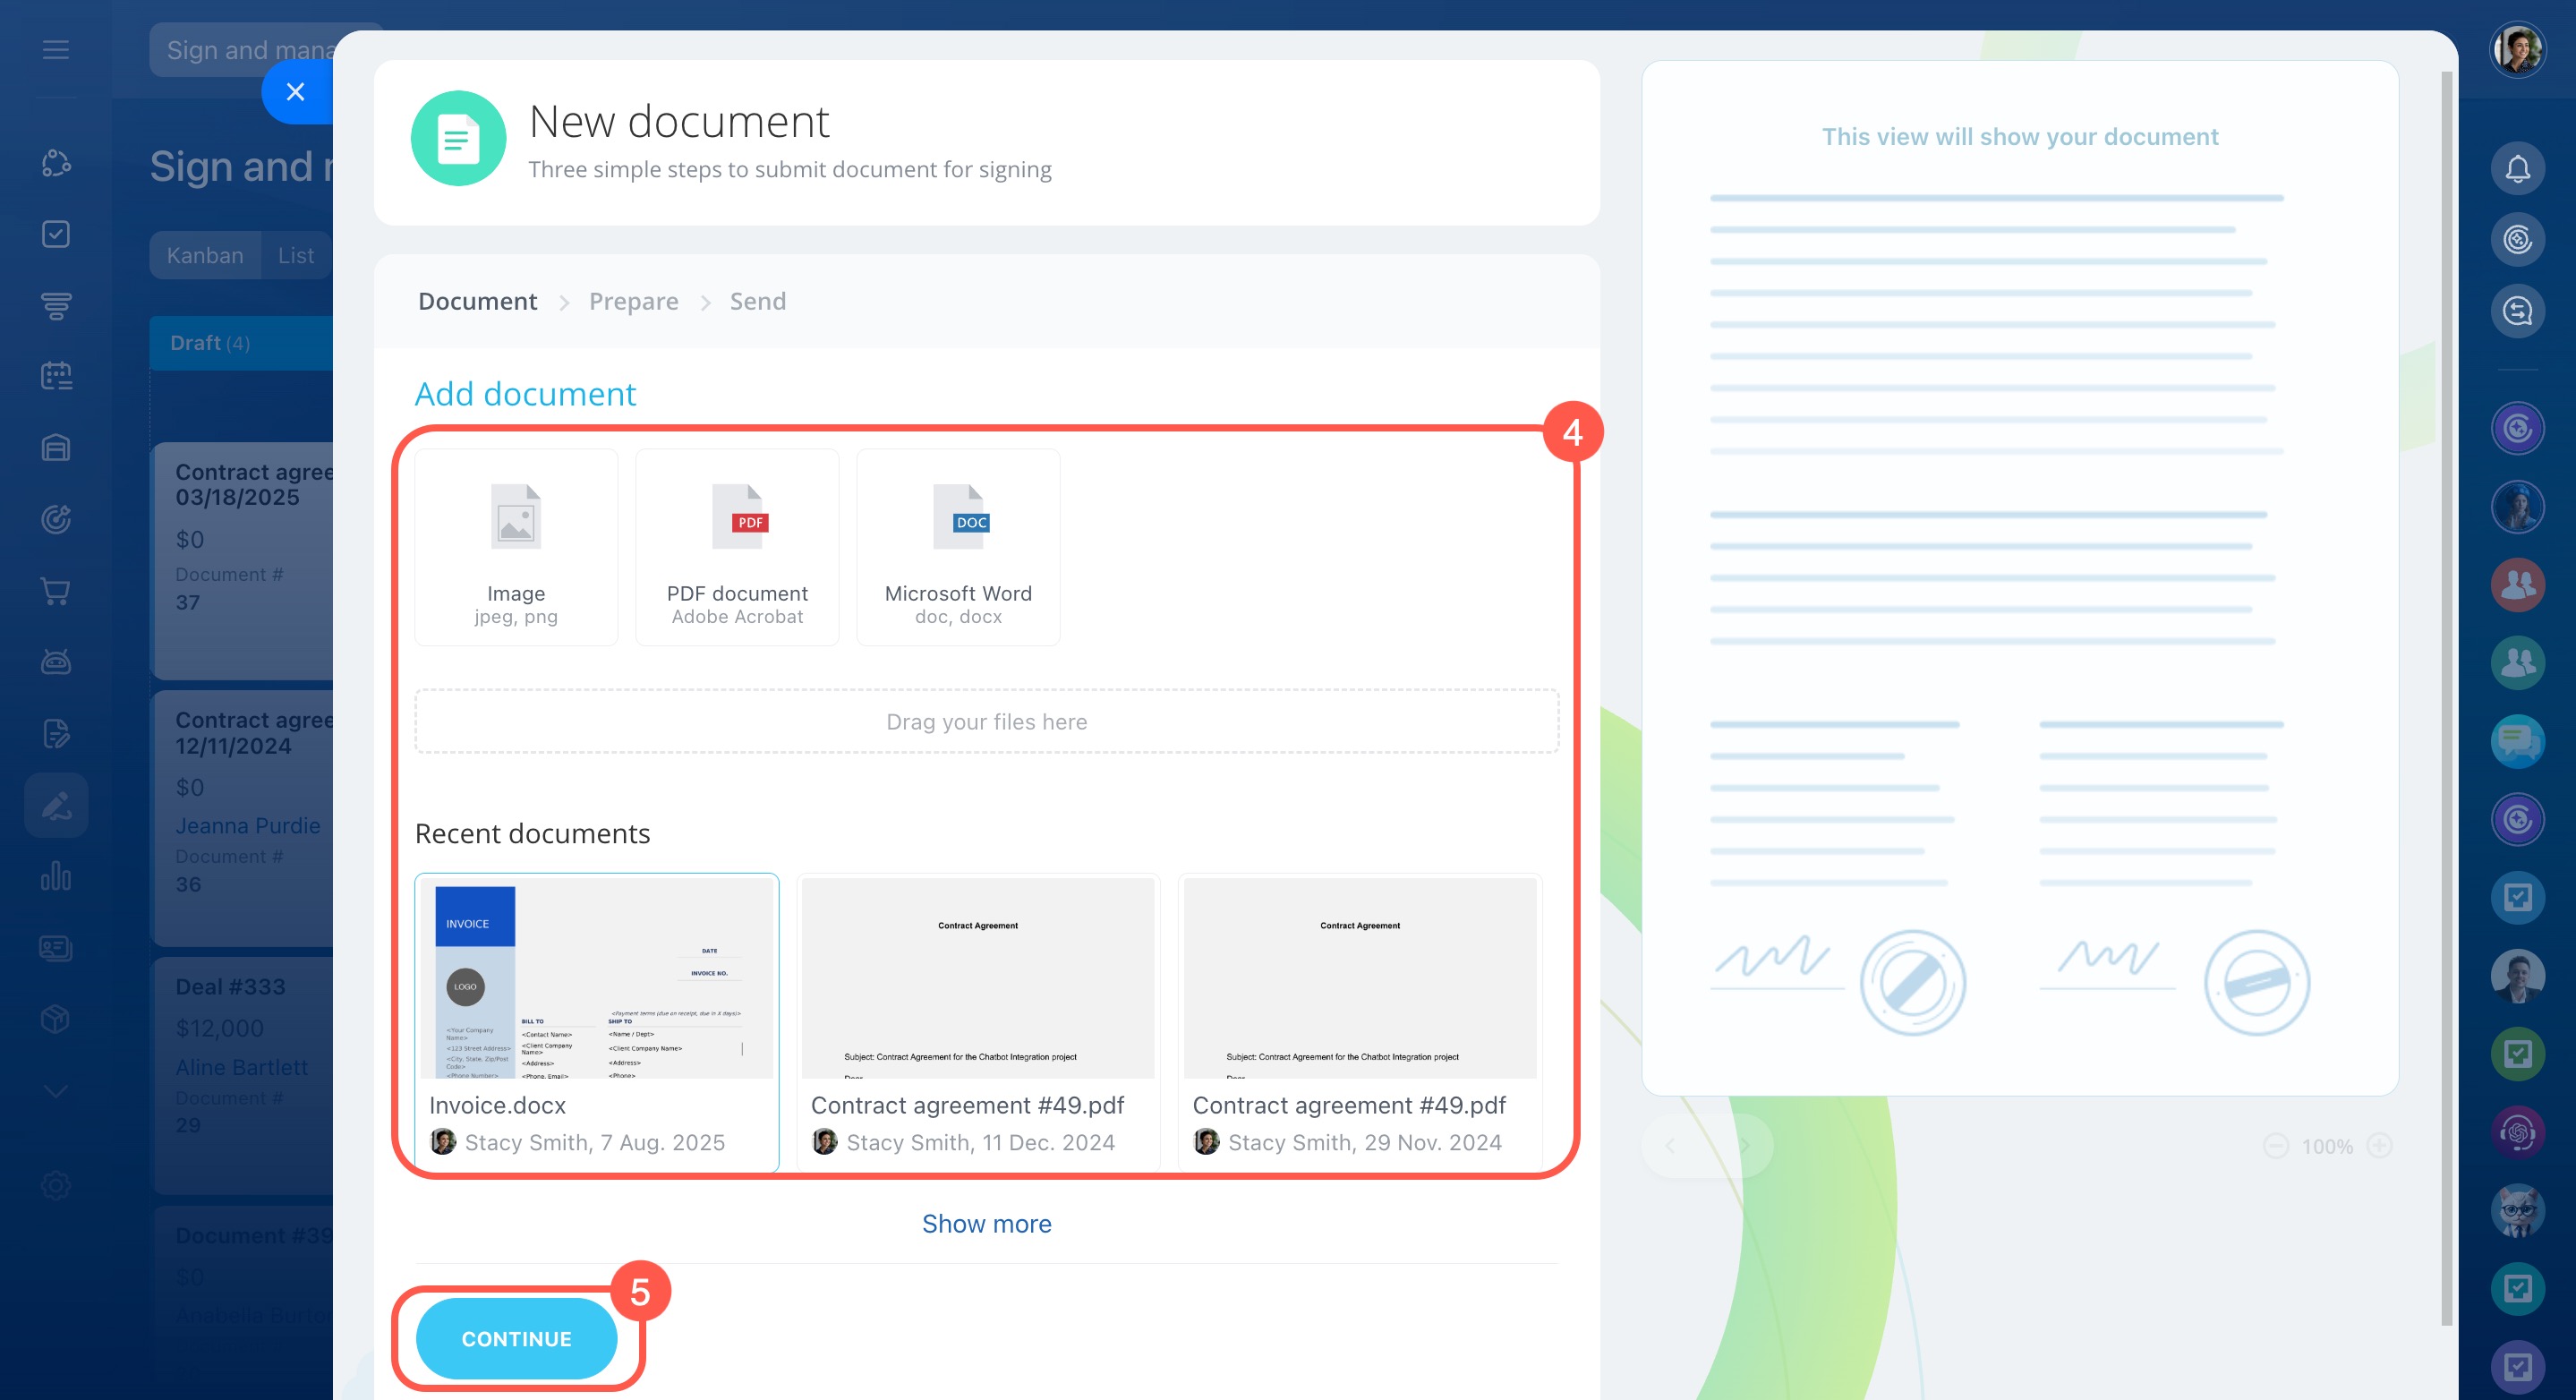
Task: Open the OpenAI-style purple icon in right panel
Action: click(x=2517, y=1132)
